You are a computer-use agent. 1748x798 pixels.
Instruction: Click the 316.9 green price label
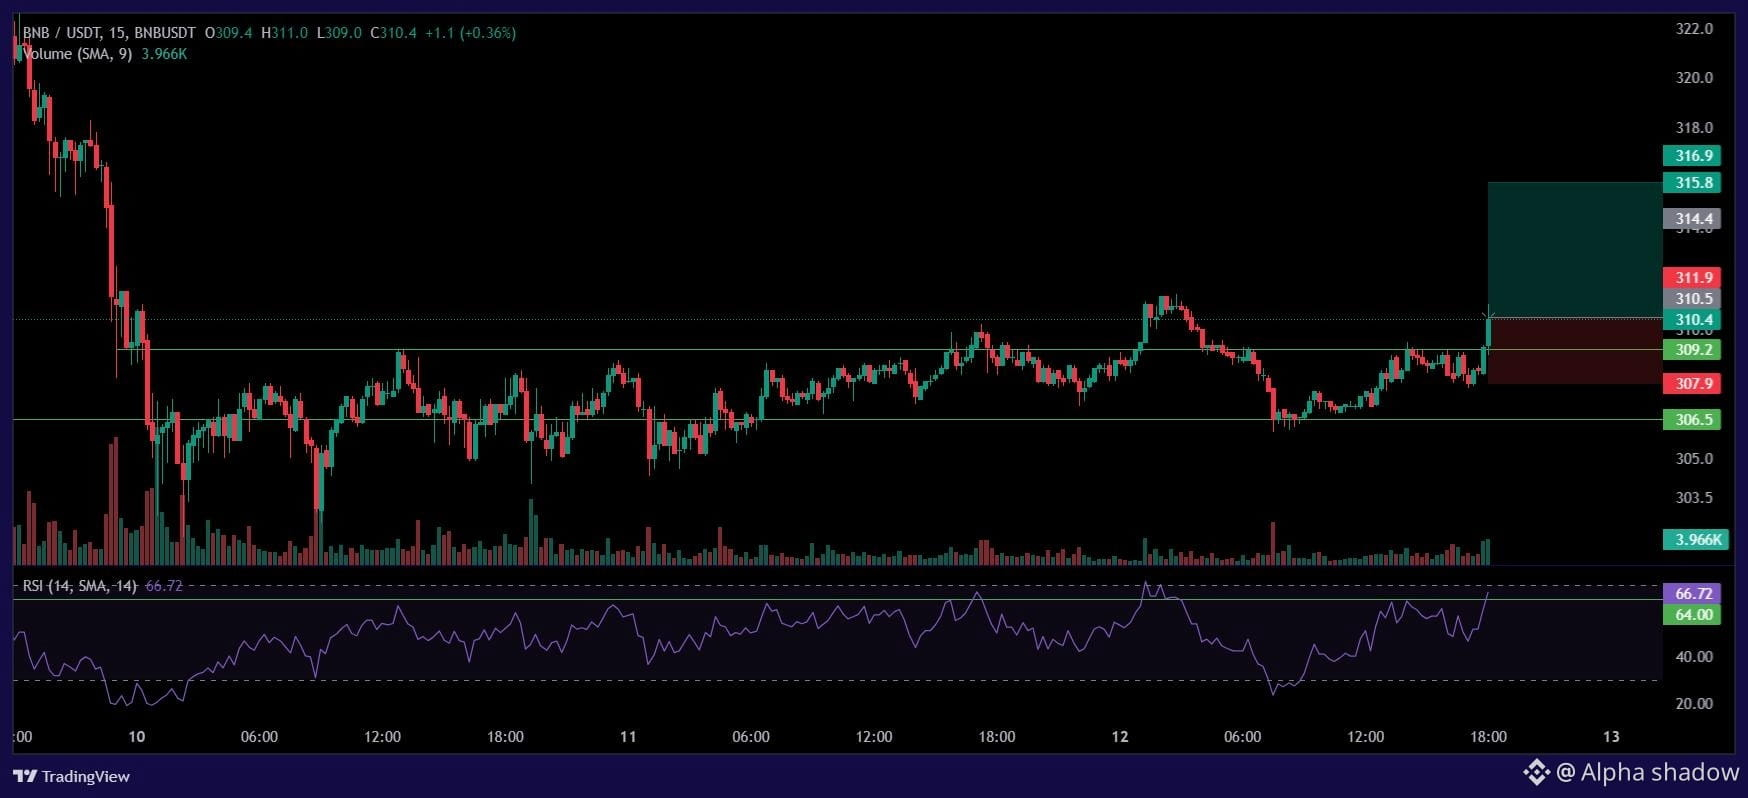pyautogui.click(x=1692, y=156)
